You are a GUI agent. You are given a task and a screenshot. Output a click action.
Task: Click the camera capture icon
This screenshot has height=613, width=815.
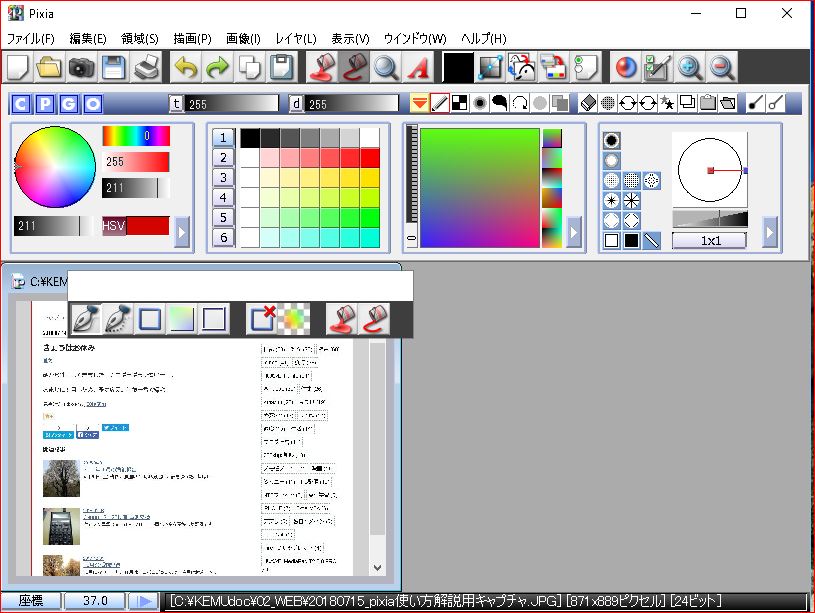tap(82, 67)
